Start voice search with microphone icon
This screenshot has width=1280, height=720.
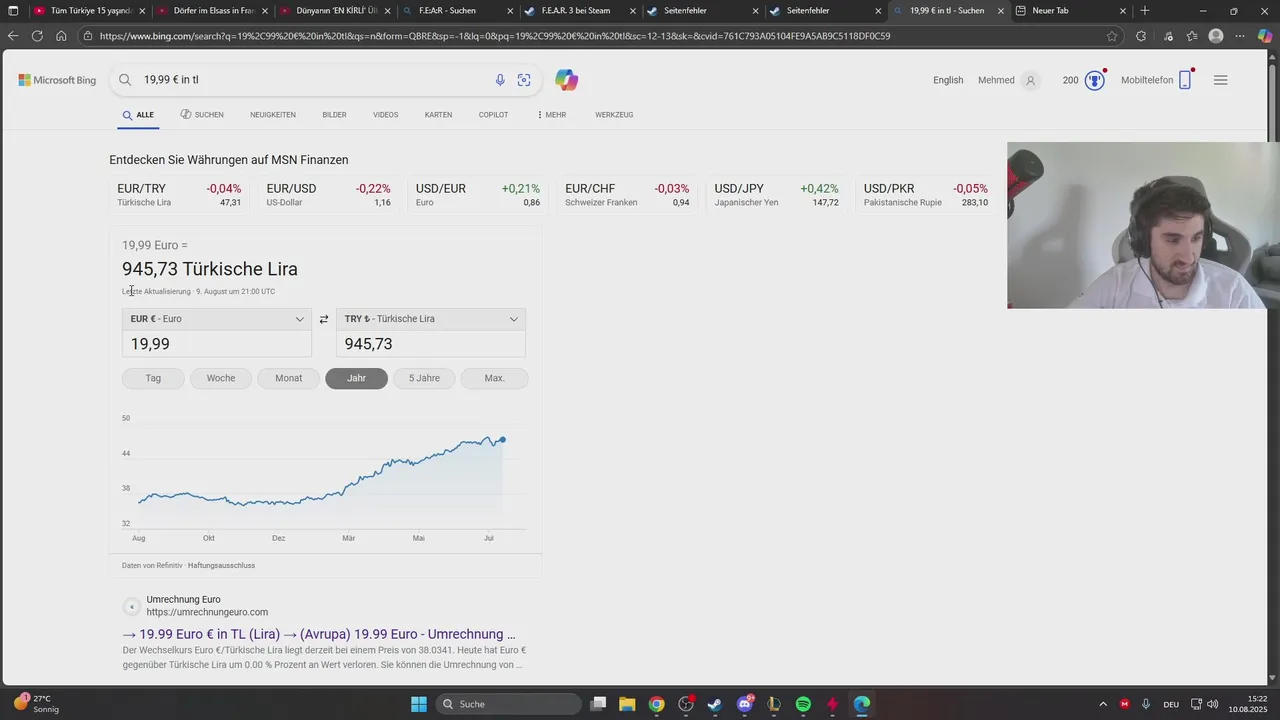click(500, 80)
